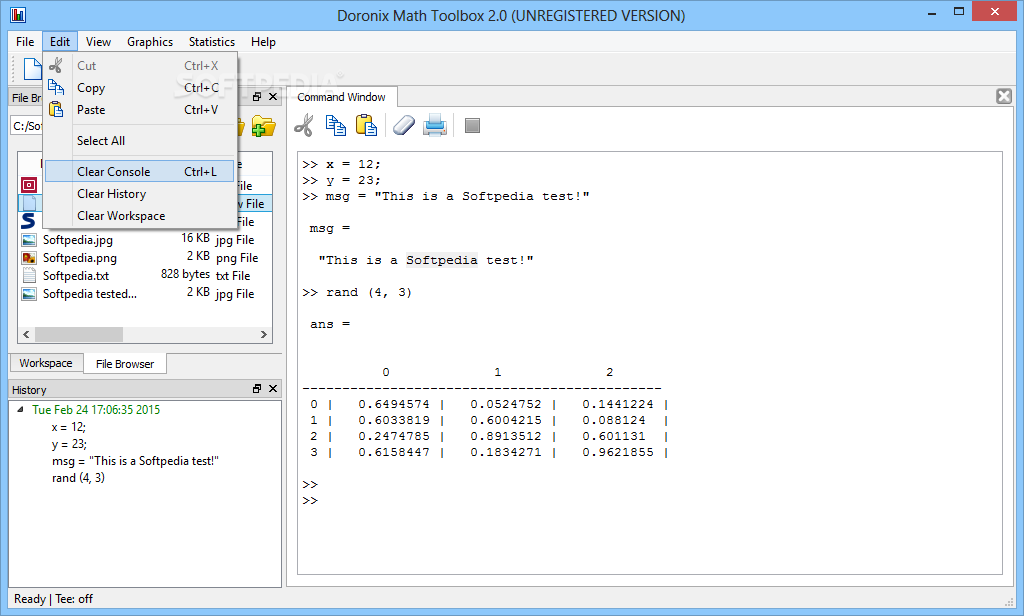Select Softpedia tested... file name
This screenshot has width=1024, height=616.
[x=89, y=294]
